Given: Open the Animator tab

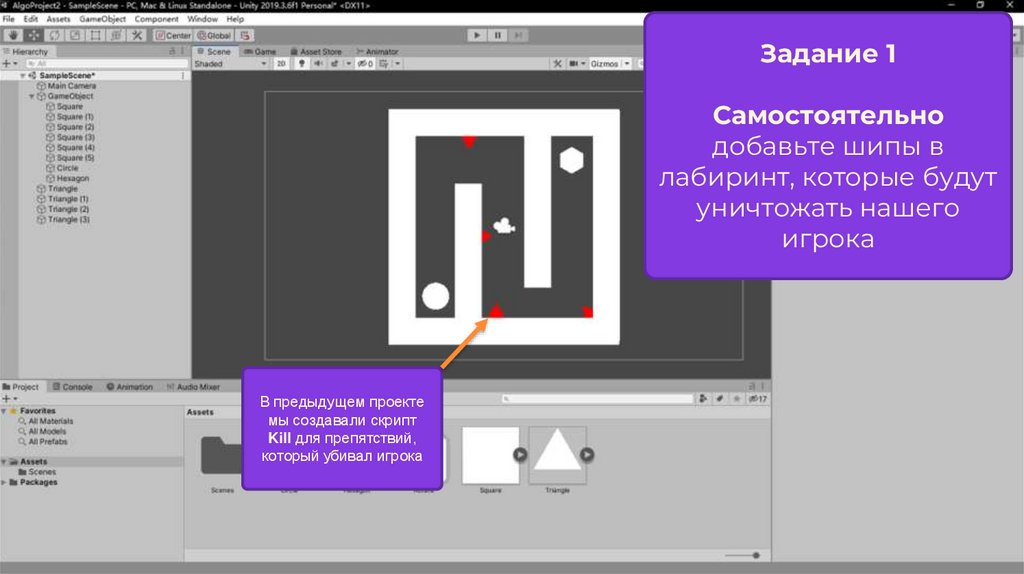Looking at the screenshot, I should [x=377, y=51].
